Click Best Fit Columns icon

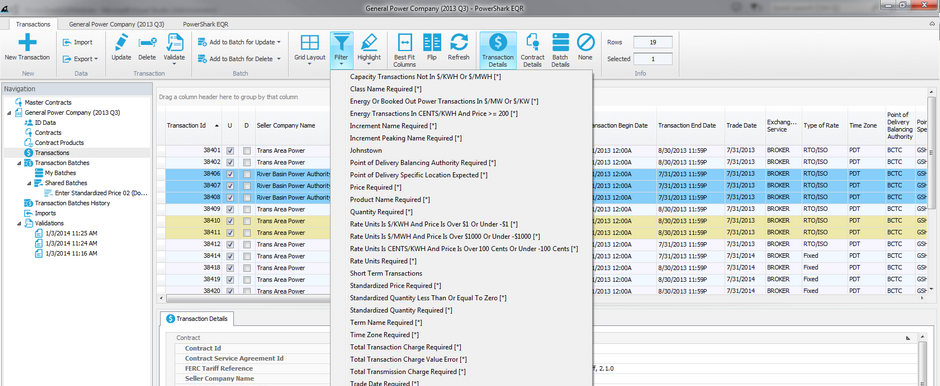click(405, 43)
